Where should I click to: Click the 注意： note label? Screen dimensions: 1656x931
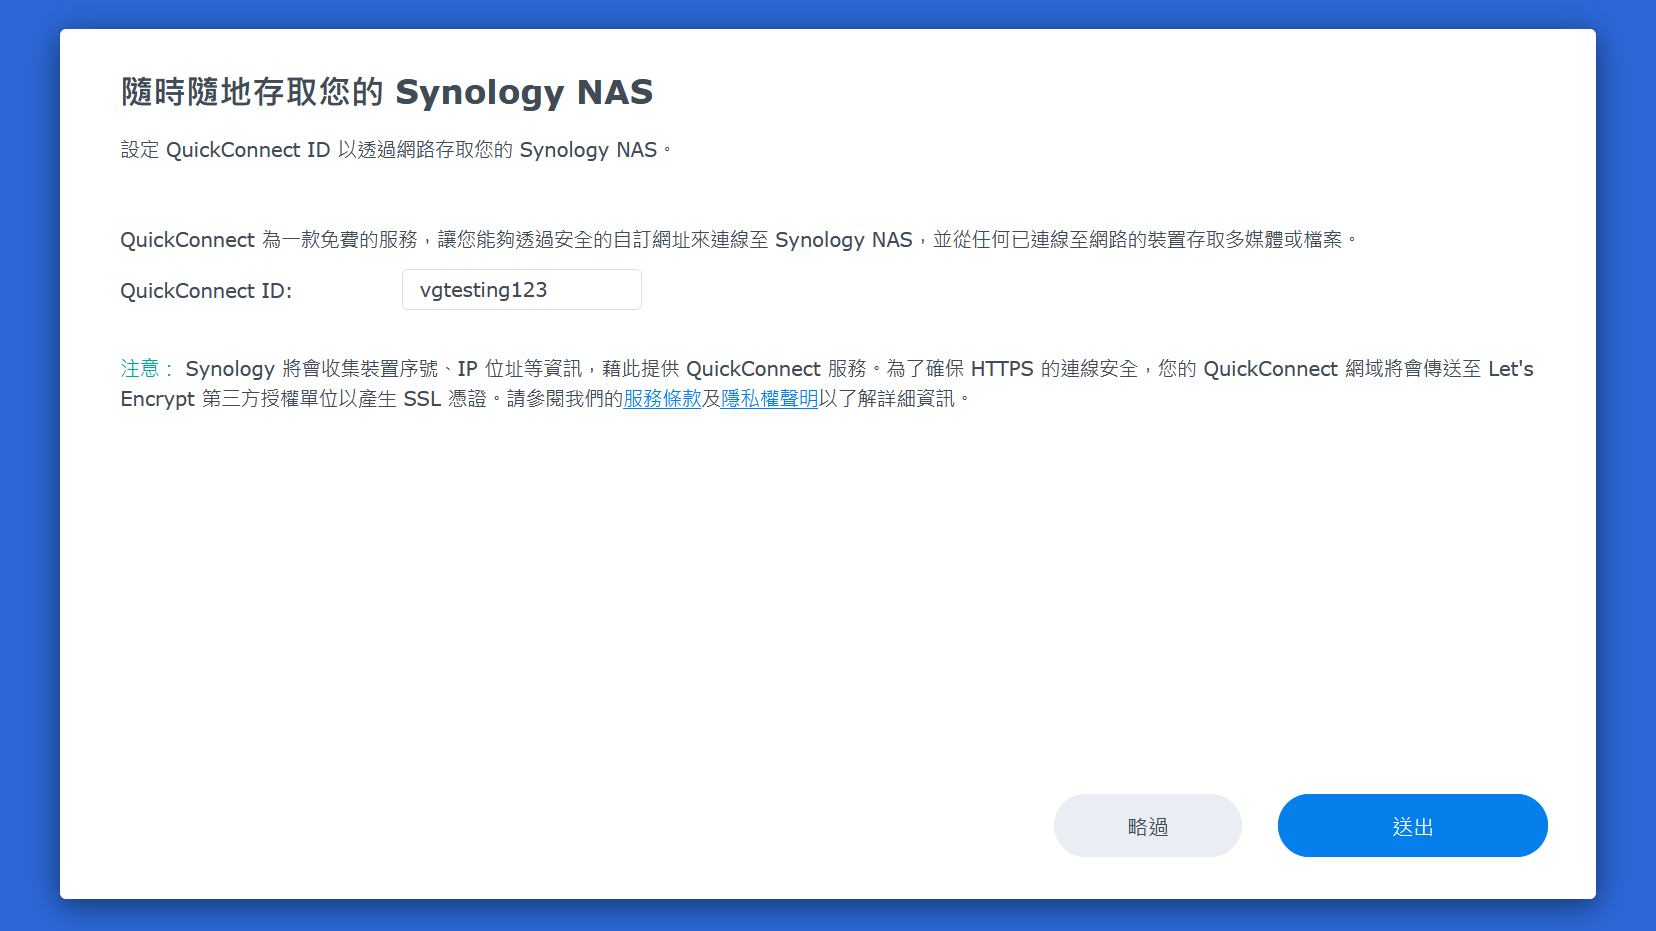tap(148, 369)
